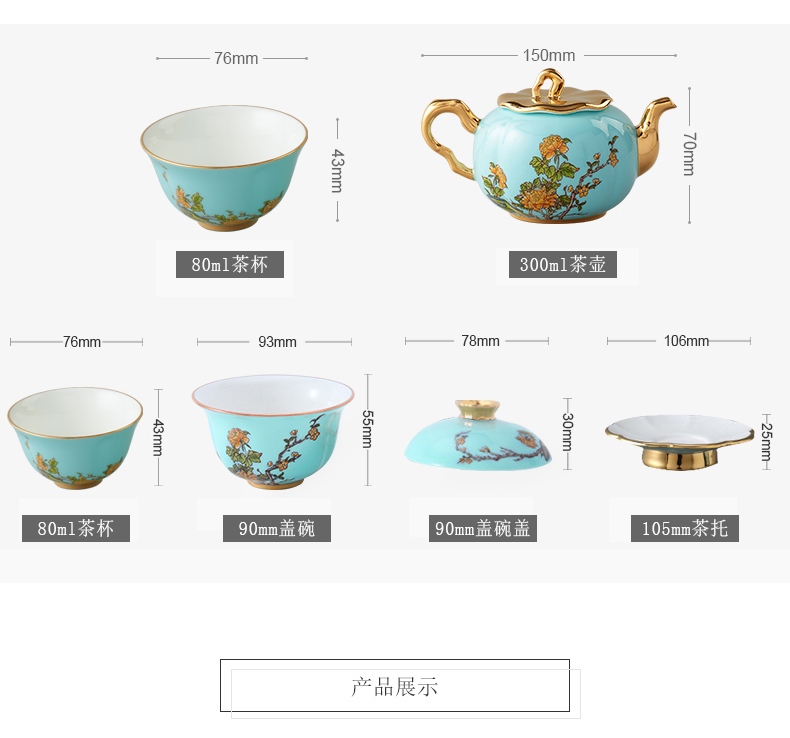Click the 105mm茶托 label

(685, 528)
